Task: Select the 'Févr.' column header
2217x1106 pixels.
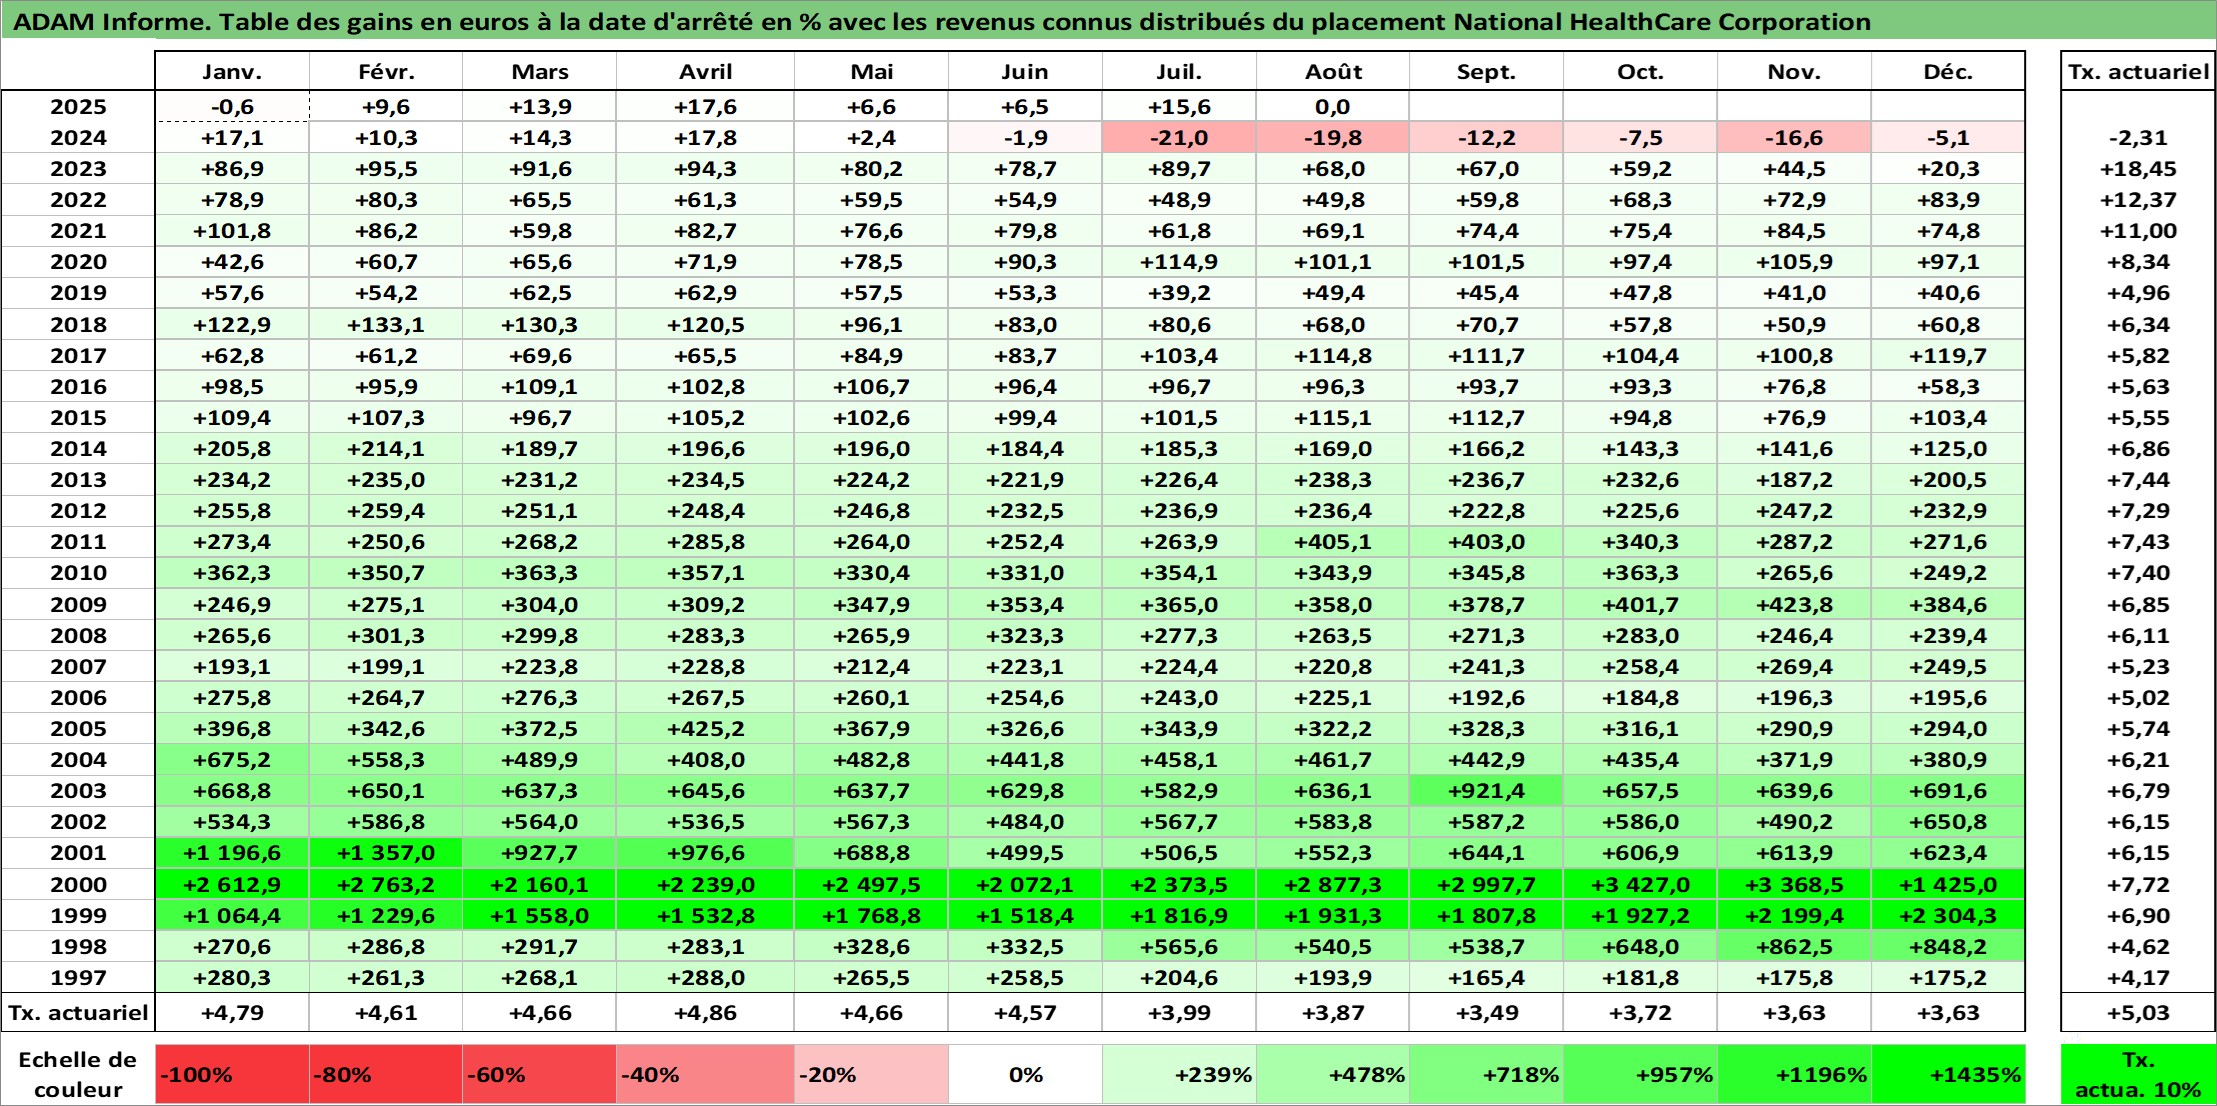Action: pos(386,72)
